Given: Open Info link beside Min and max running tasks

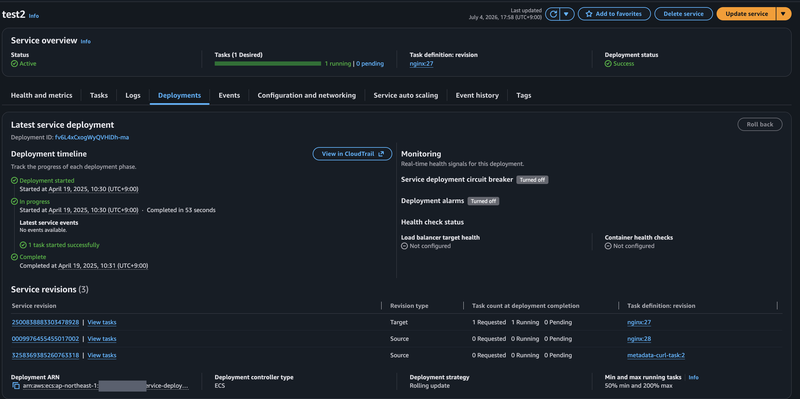Looking at the screenshot, I should [x=693, y=378].
